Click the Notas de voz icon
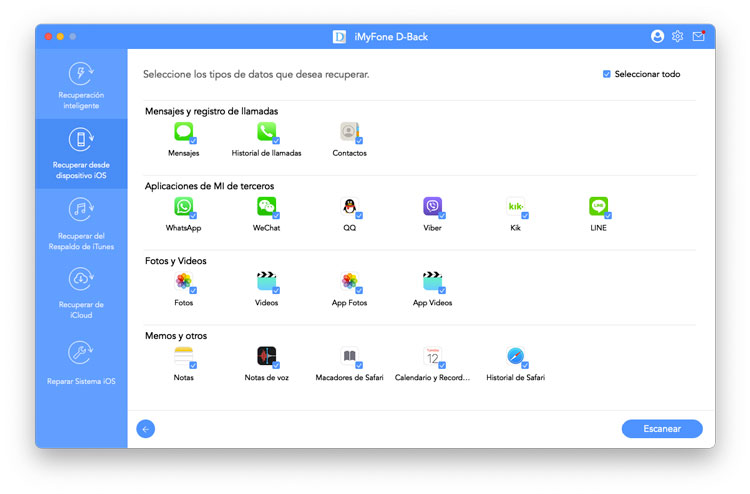 click(x=266, y=356)
